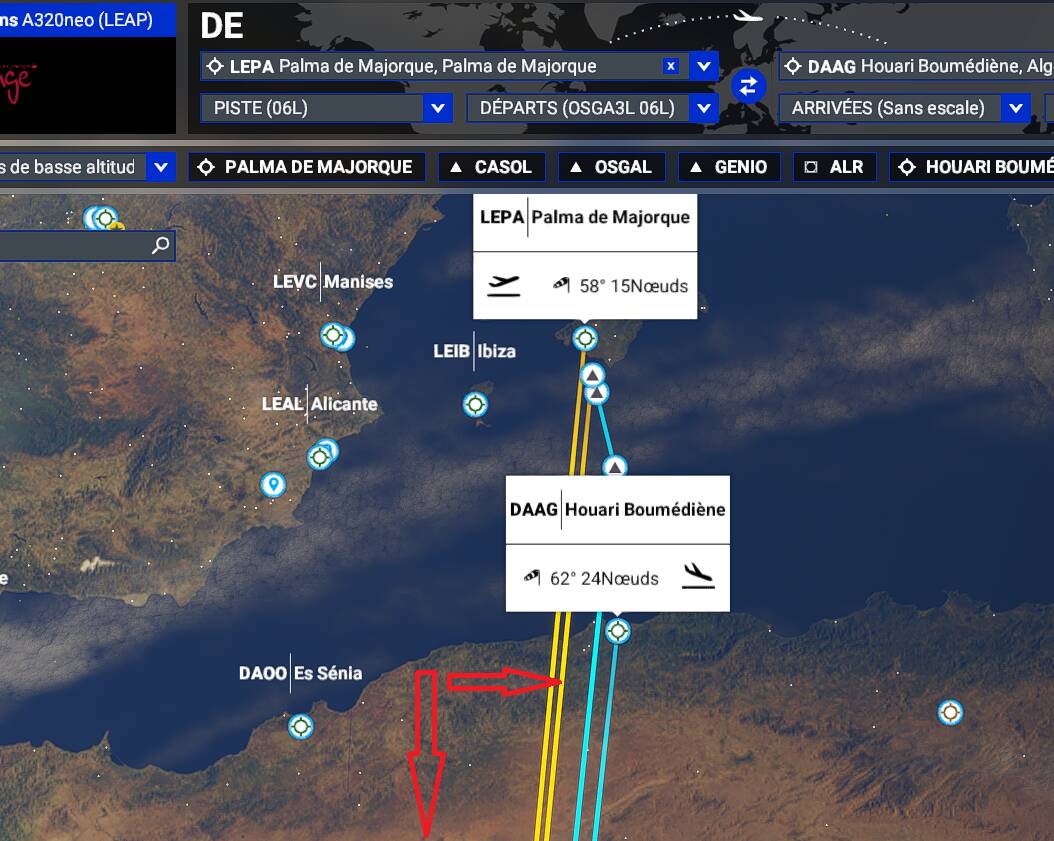Click the ALR waypoint button
The width and height of the screenshot is (1054, 841).
835,167
